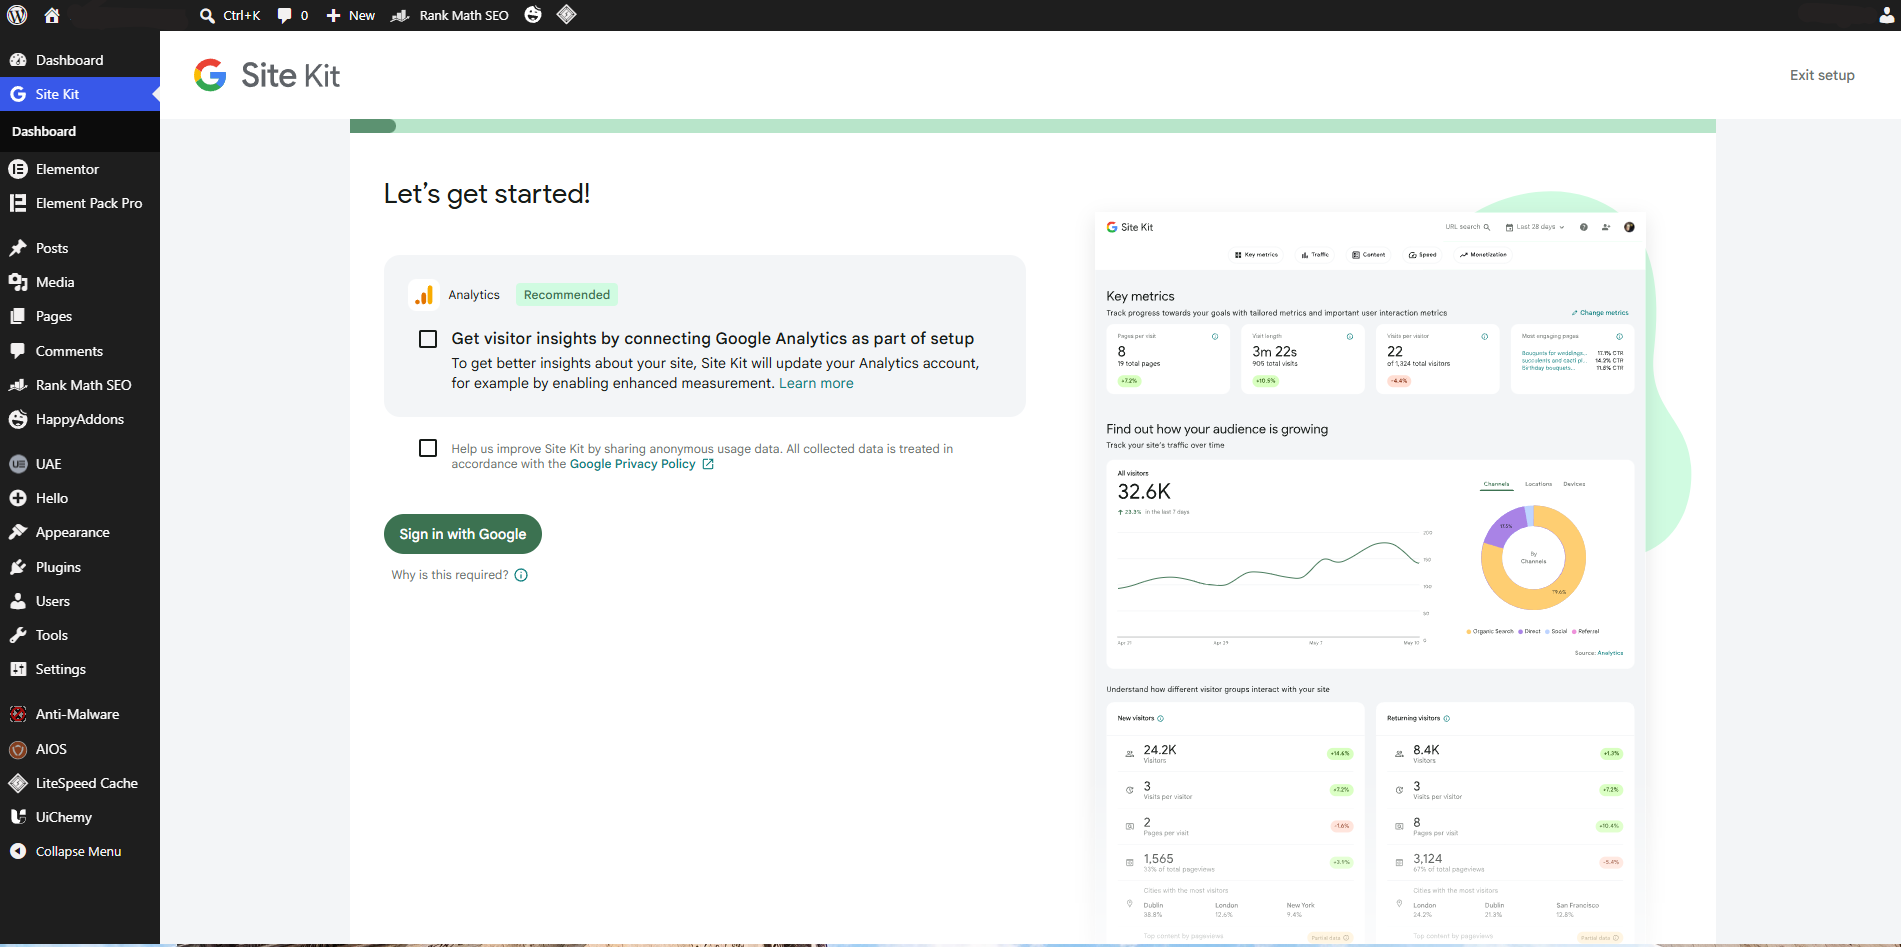The image size is (1901, 947).
Task: Click the diamond icon in admin bar
Action: coord(566,14)
